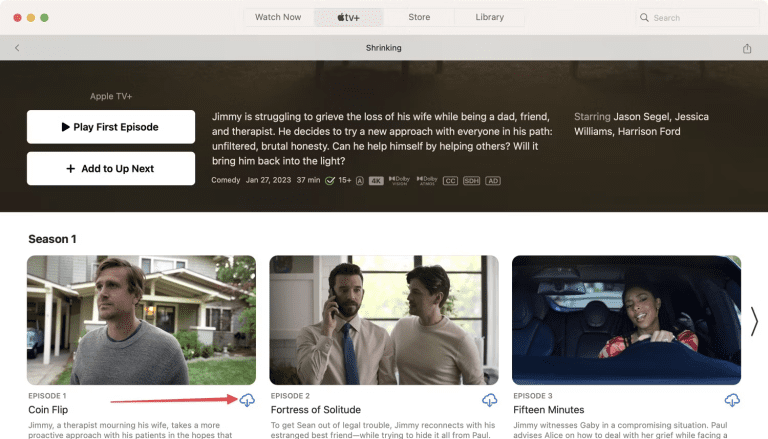The image size is (768, 439).
Task: Download Episode 3 Fifteen Minutes
Action: 732,400
